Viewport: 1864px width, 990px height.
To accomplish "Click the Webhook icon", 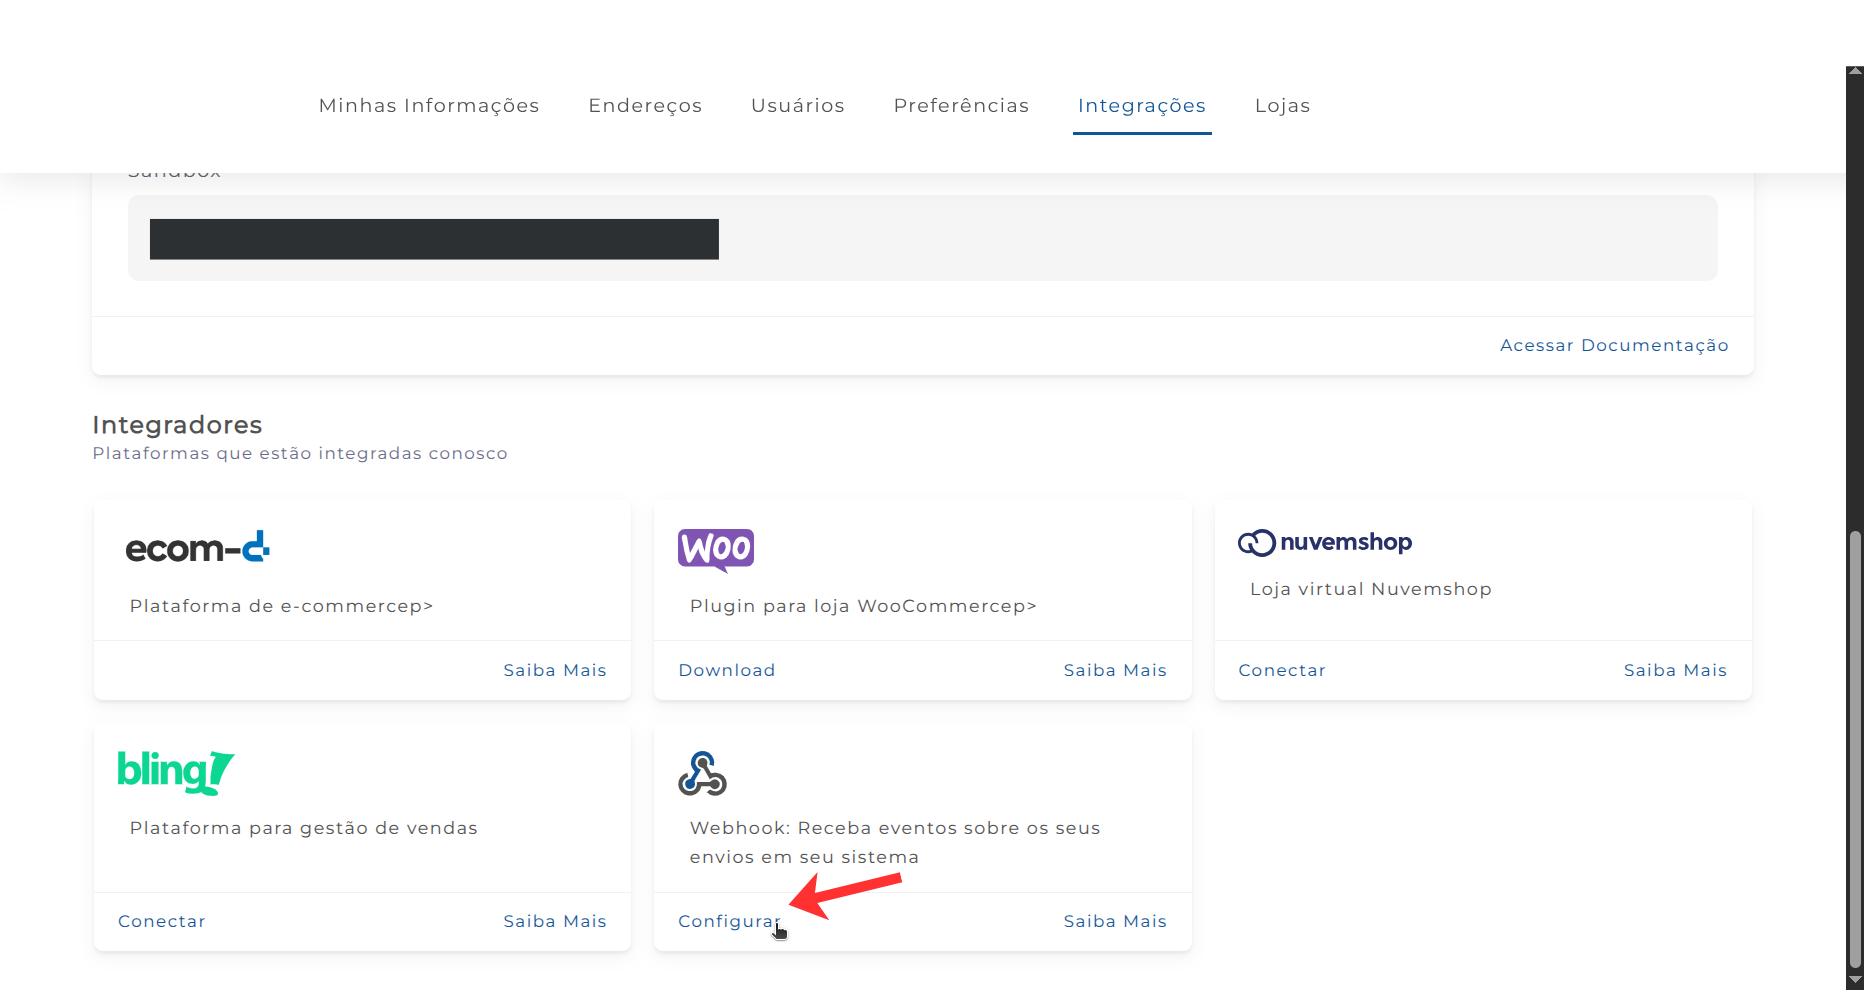I will coord(702,773).
